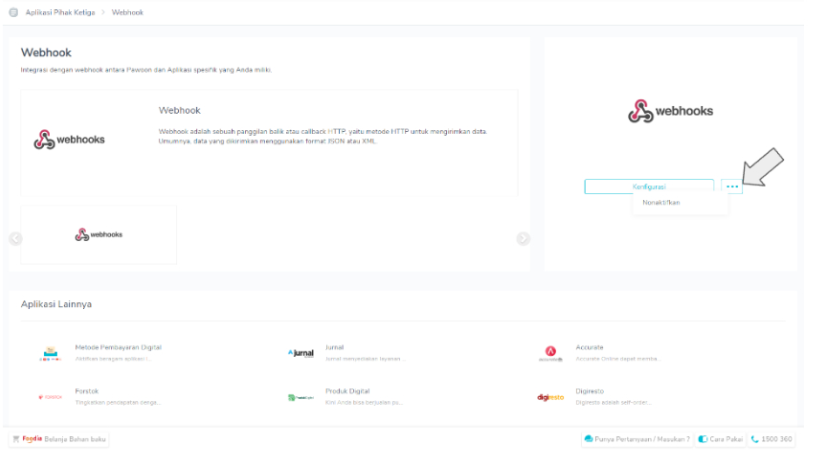Viewport: 814px width, 450px height.
Task: Open the Aplikasi Pihak Ketiga breadcrumb
Action: [60, 12]
